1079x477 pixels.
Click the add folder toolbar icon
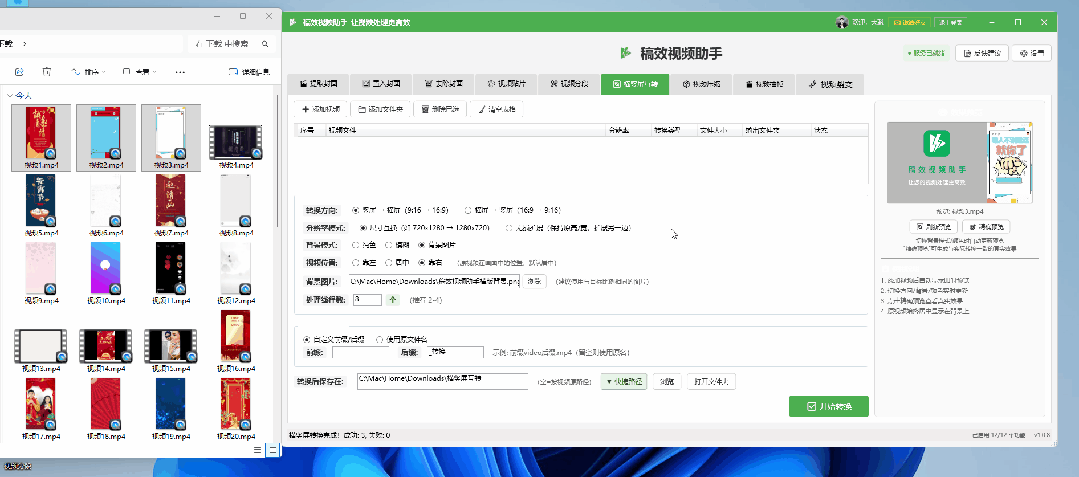coord(361,109)
